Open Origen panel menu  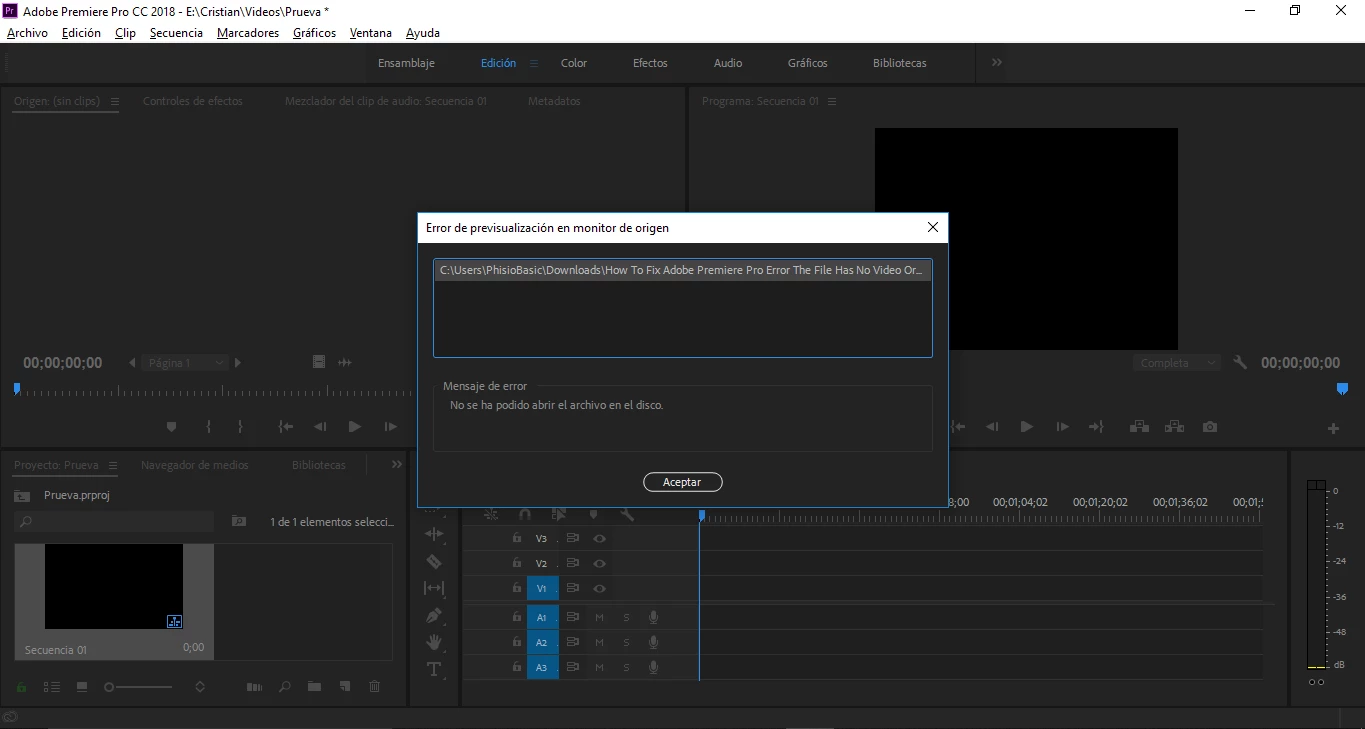[115, 101]
